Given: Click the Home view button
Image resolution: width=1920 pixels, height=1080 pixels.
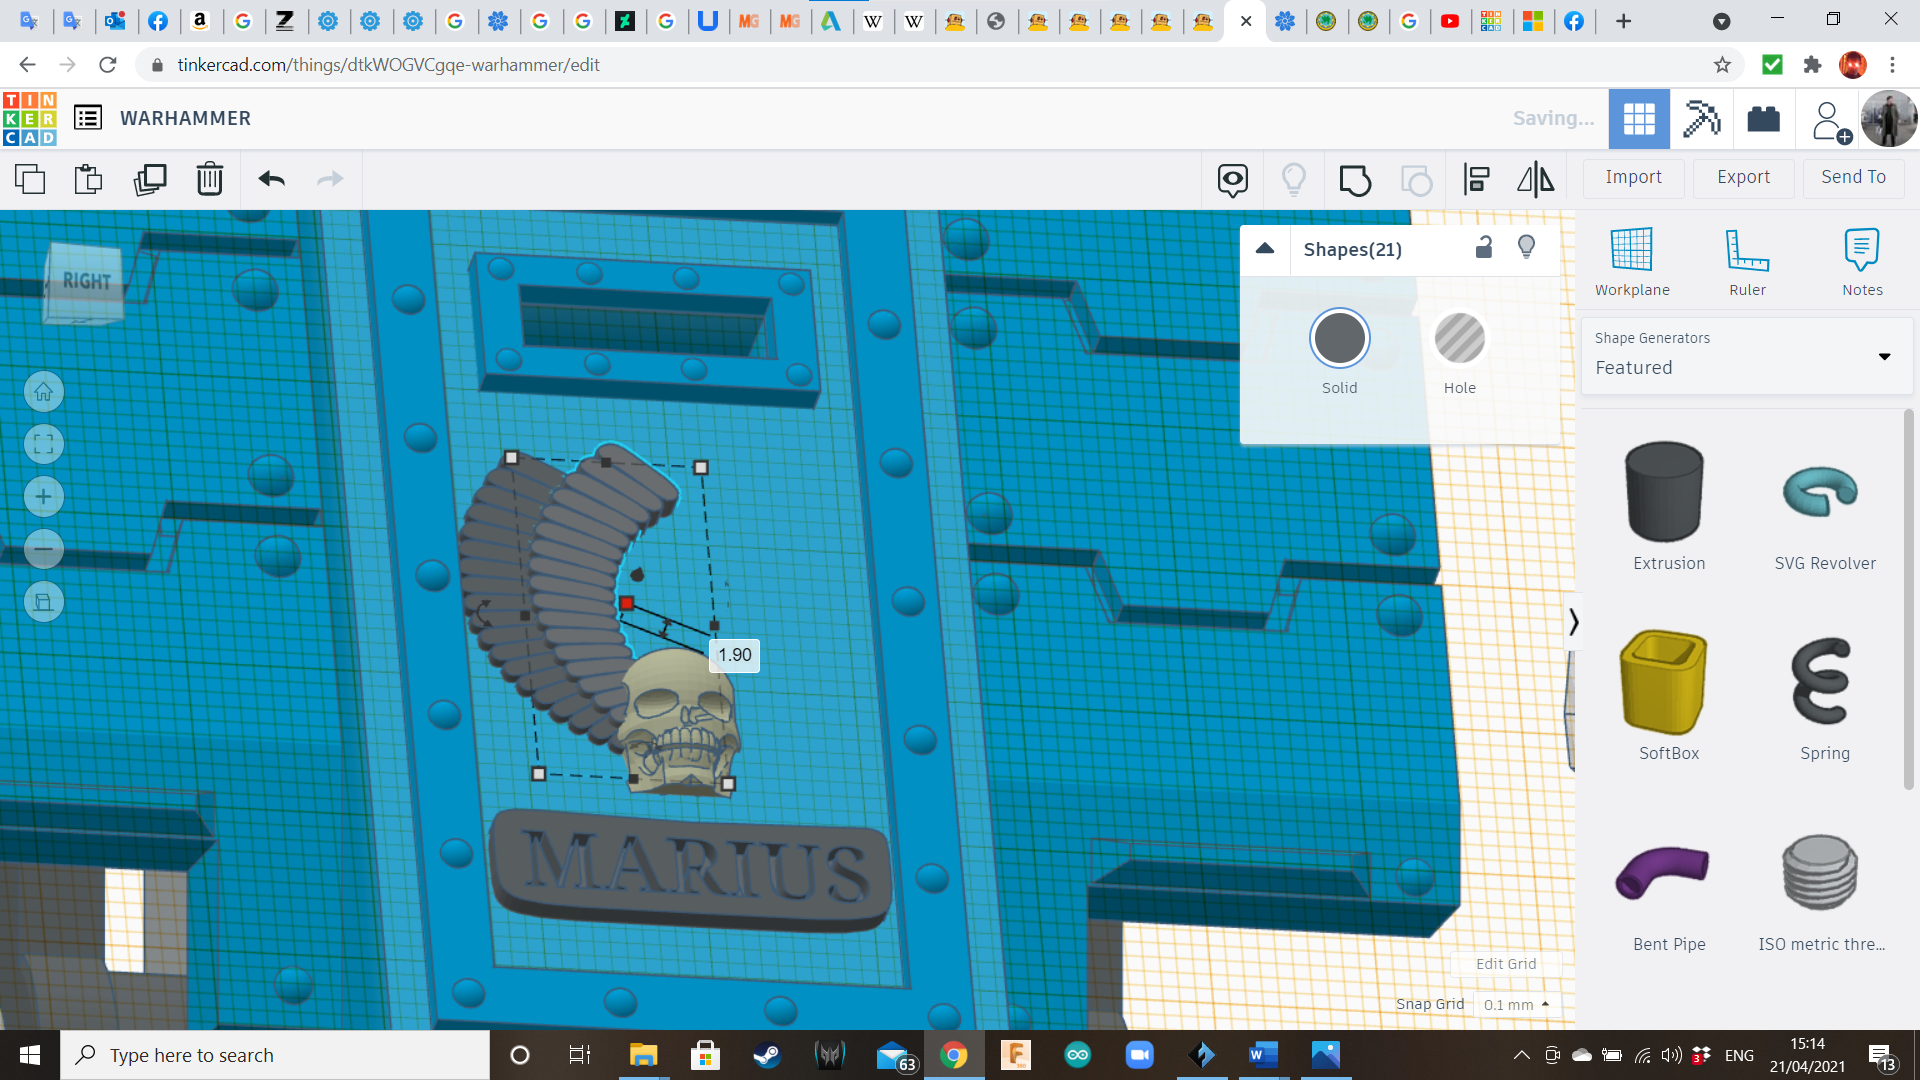Looking at the screenshot, I should click(44, 392).
